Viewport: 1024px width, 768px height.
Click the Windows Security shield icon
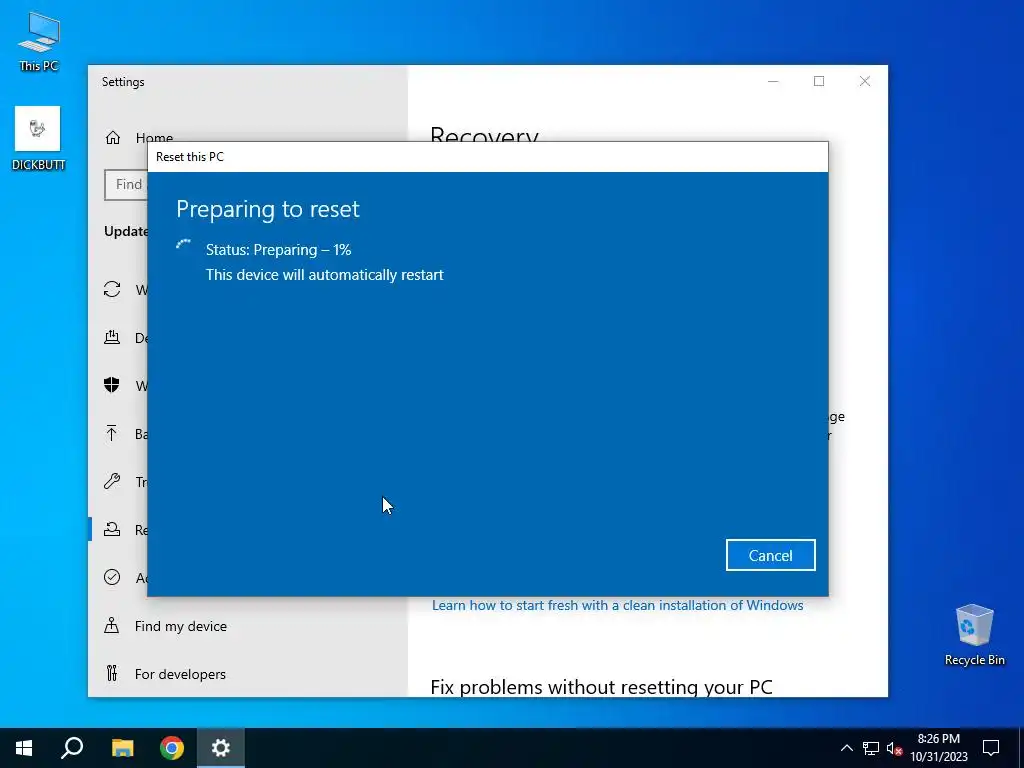tap(112, 385)
